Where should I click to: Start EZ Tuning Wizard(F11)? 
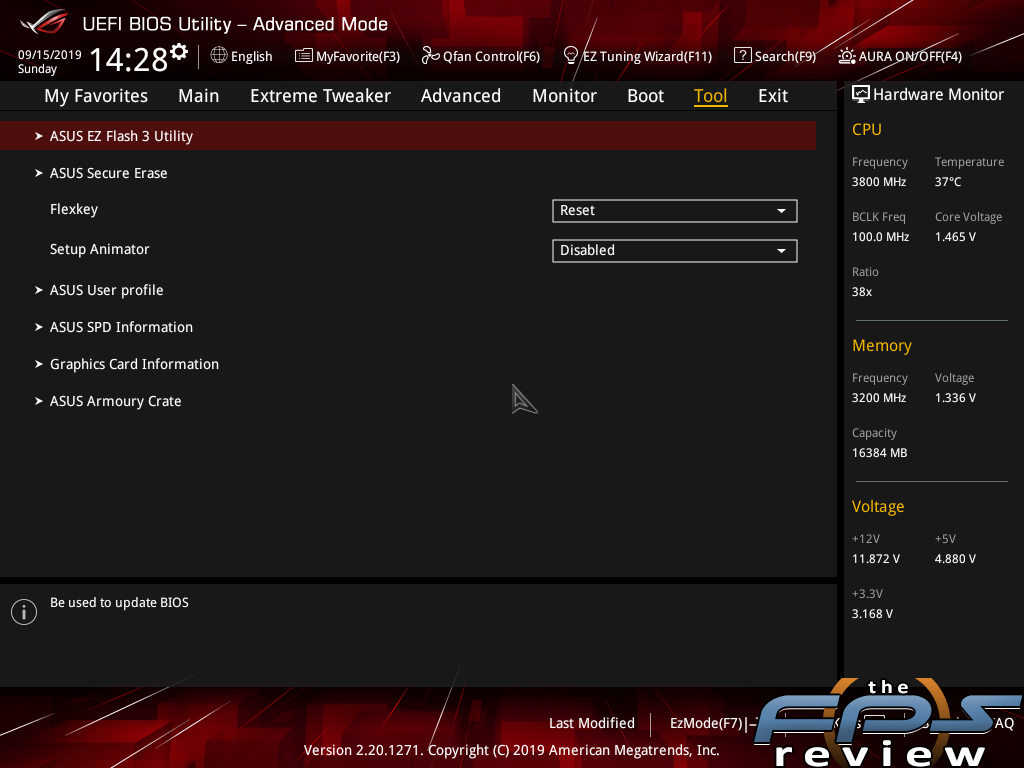pyautogui.click(x=647, y=56)
